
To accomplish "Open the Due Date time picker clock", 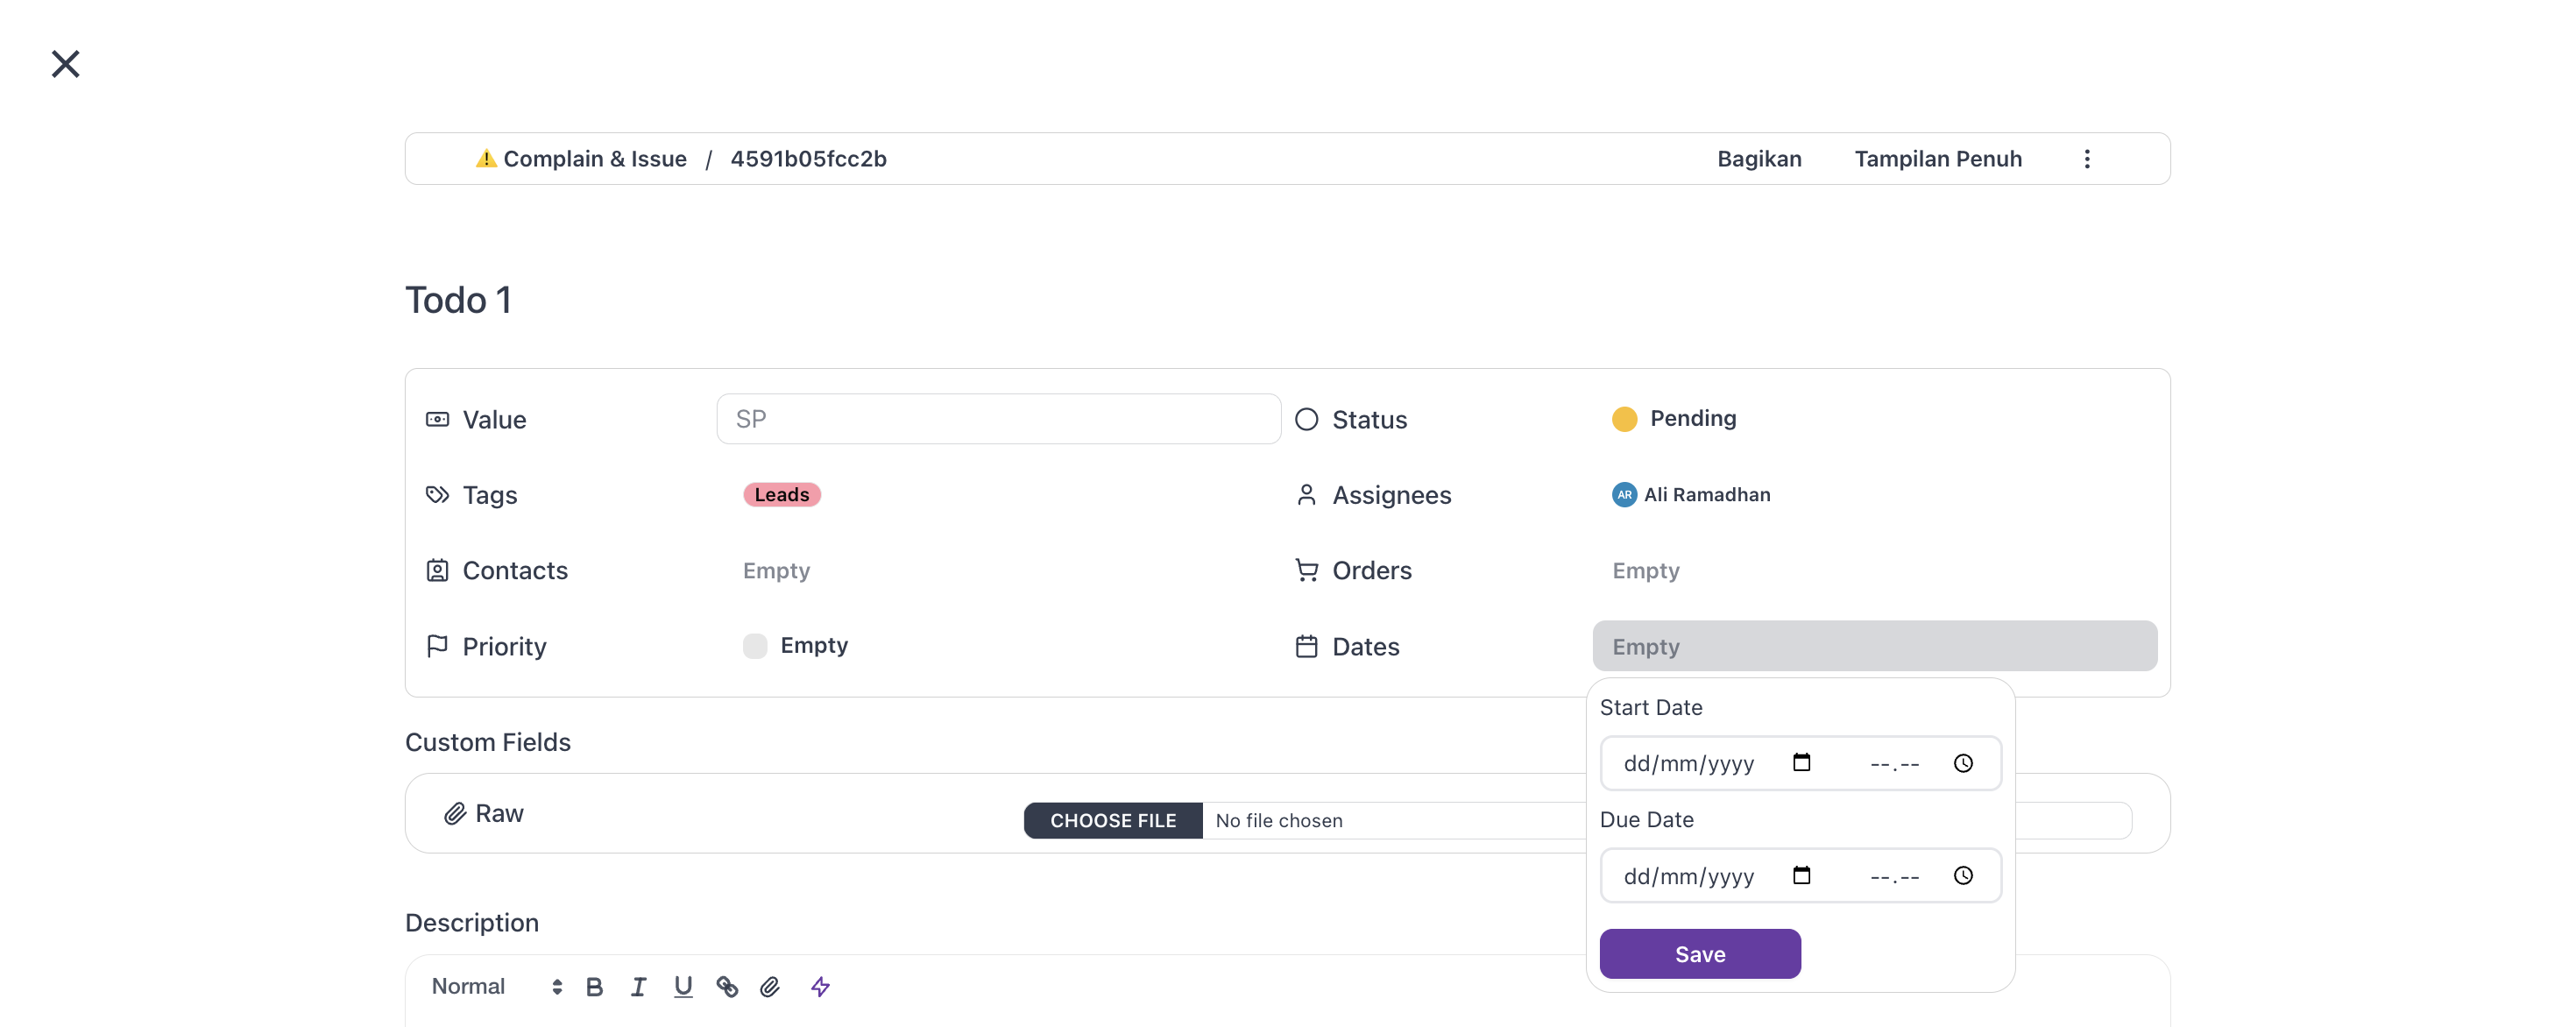I will coord(1963,876).
